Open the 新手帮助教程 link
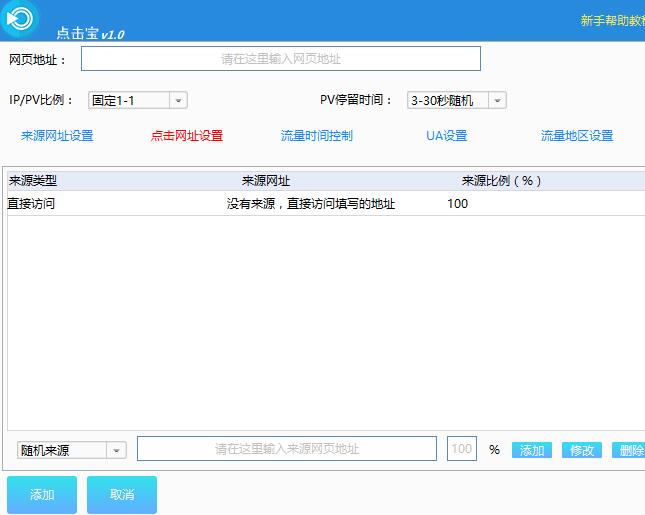Image resolution: width=645 pixels, height=515 pixels. pos(611,20)
